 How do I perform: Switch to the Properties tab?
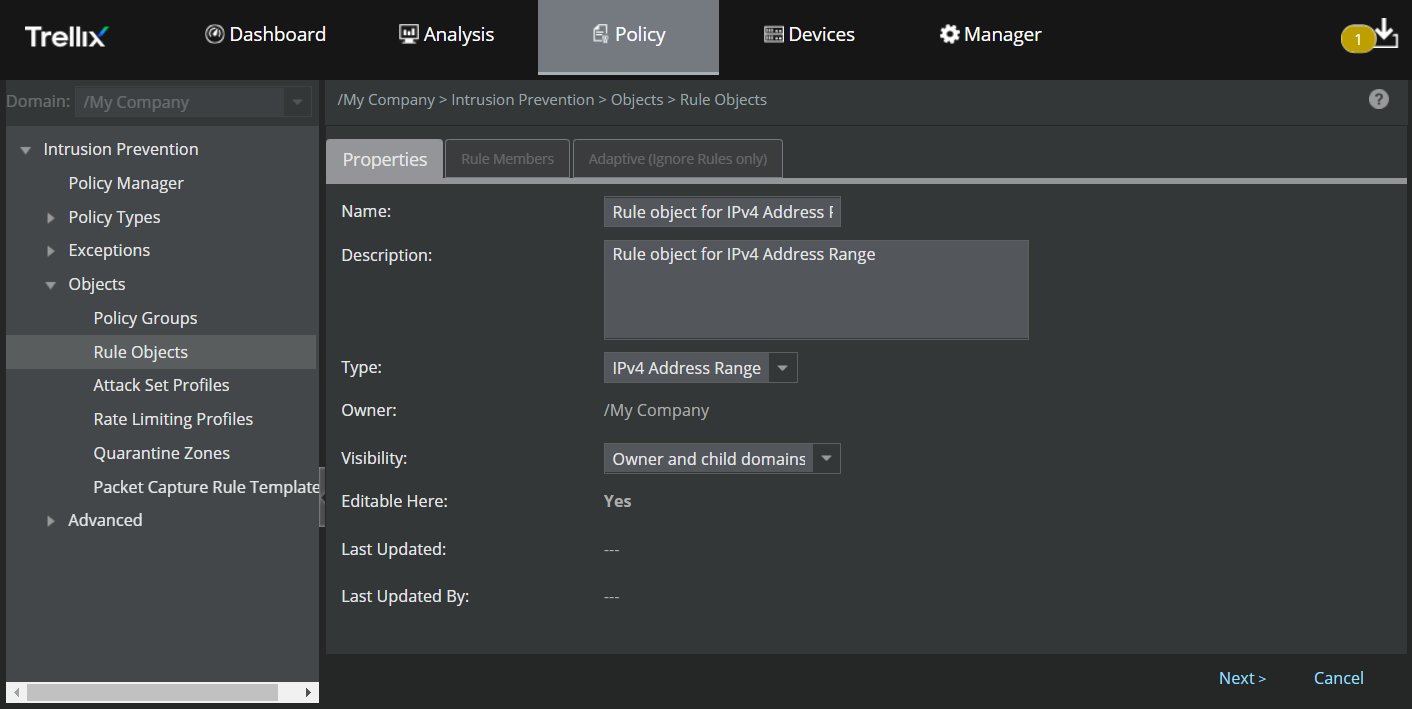(385, 159)
